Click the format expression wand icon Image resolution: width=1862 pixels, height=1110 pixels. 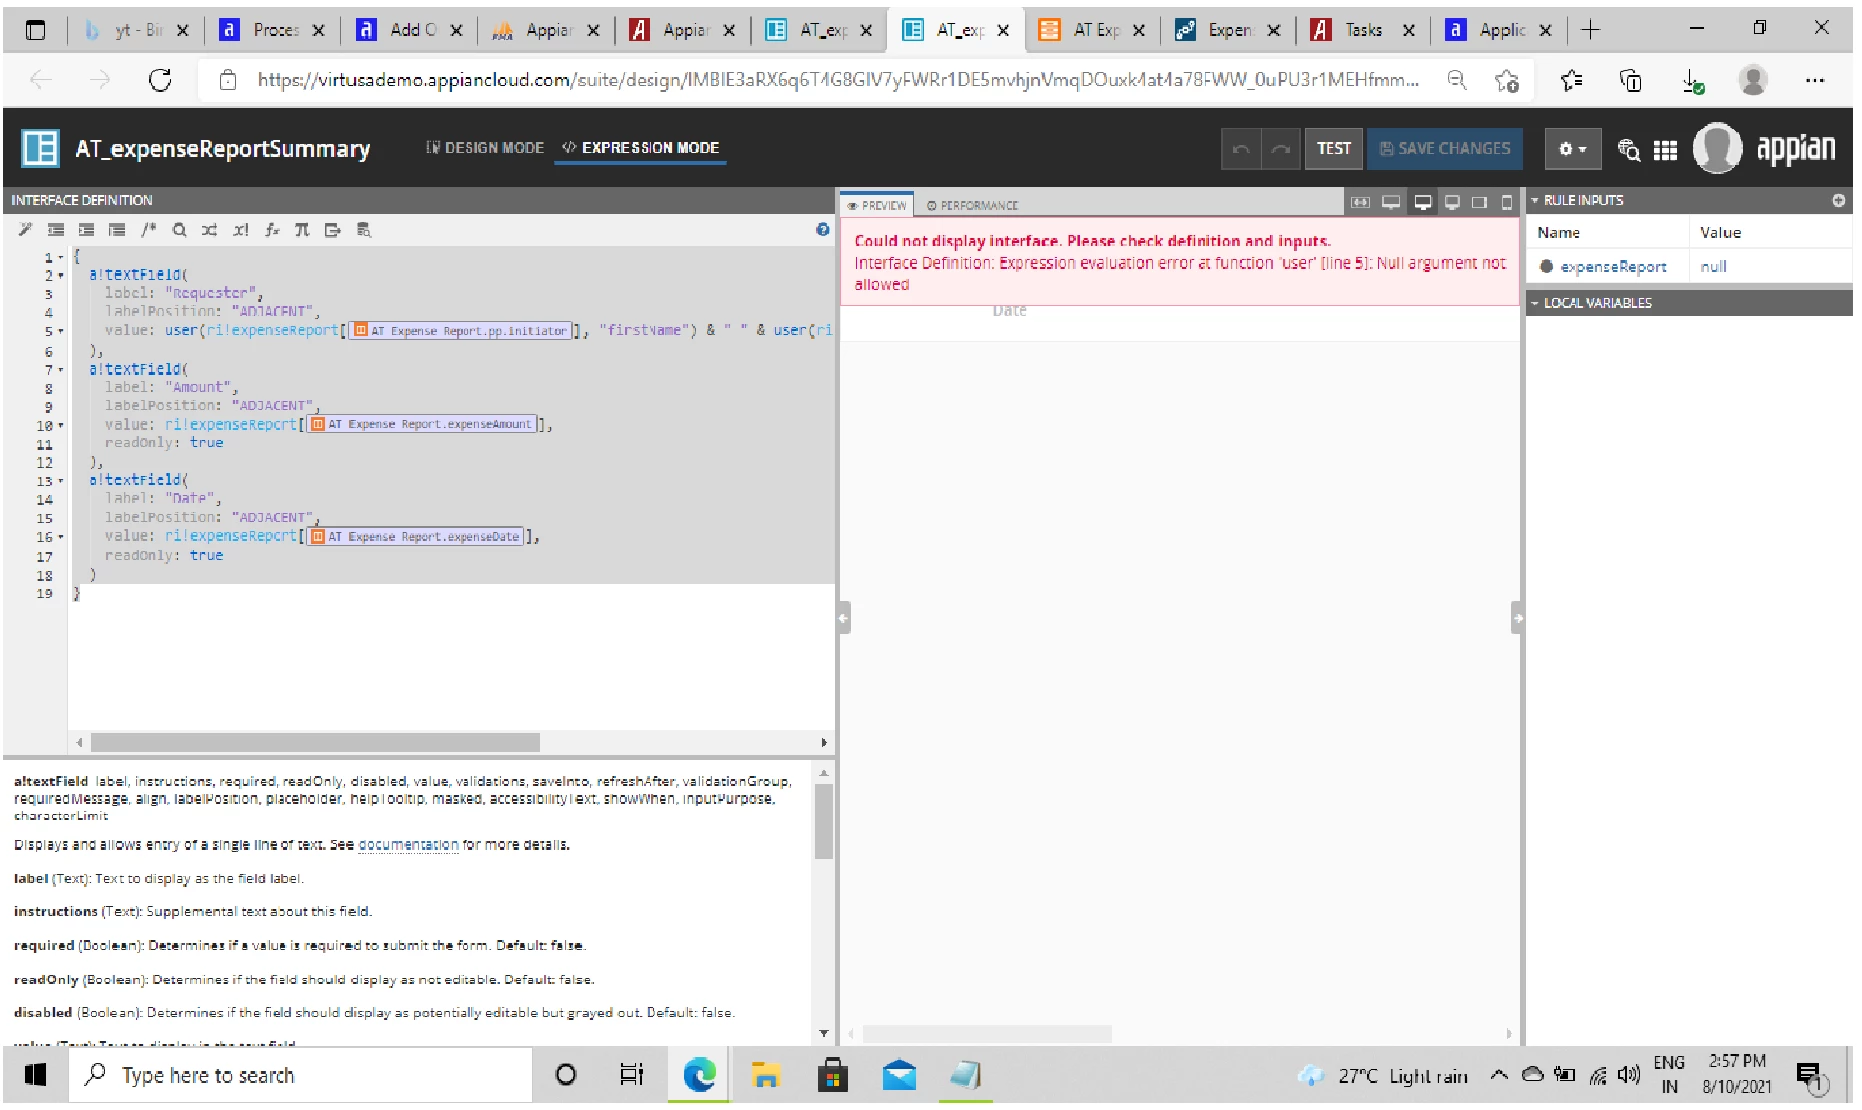25,230
